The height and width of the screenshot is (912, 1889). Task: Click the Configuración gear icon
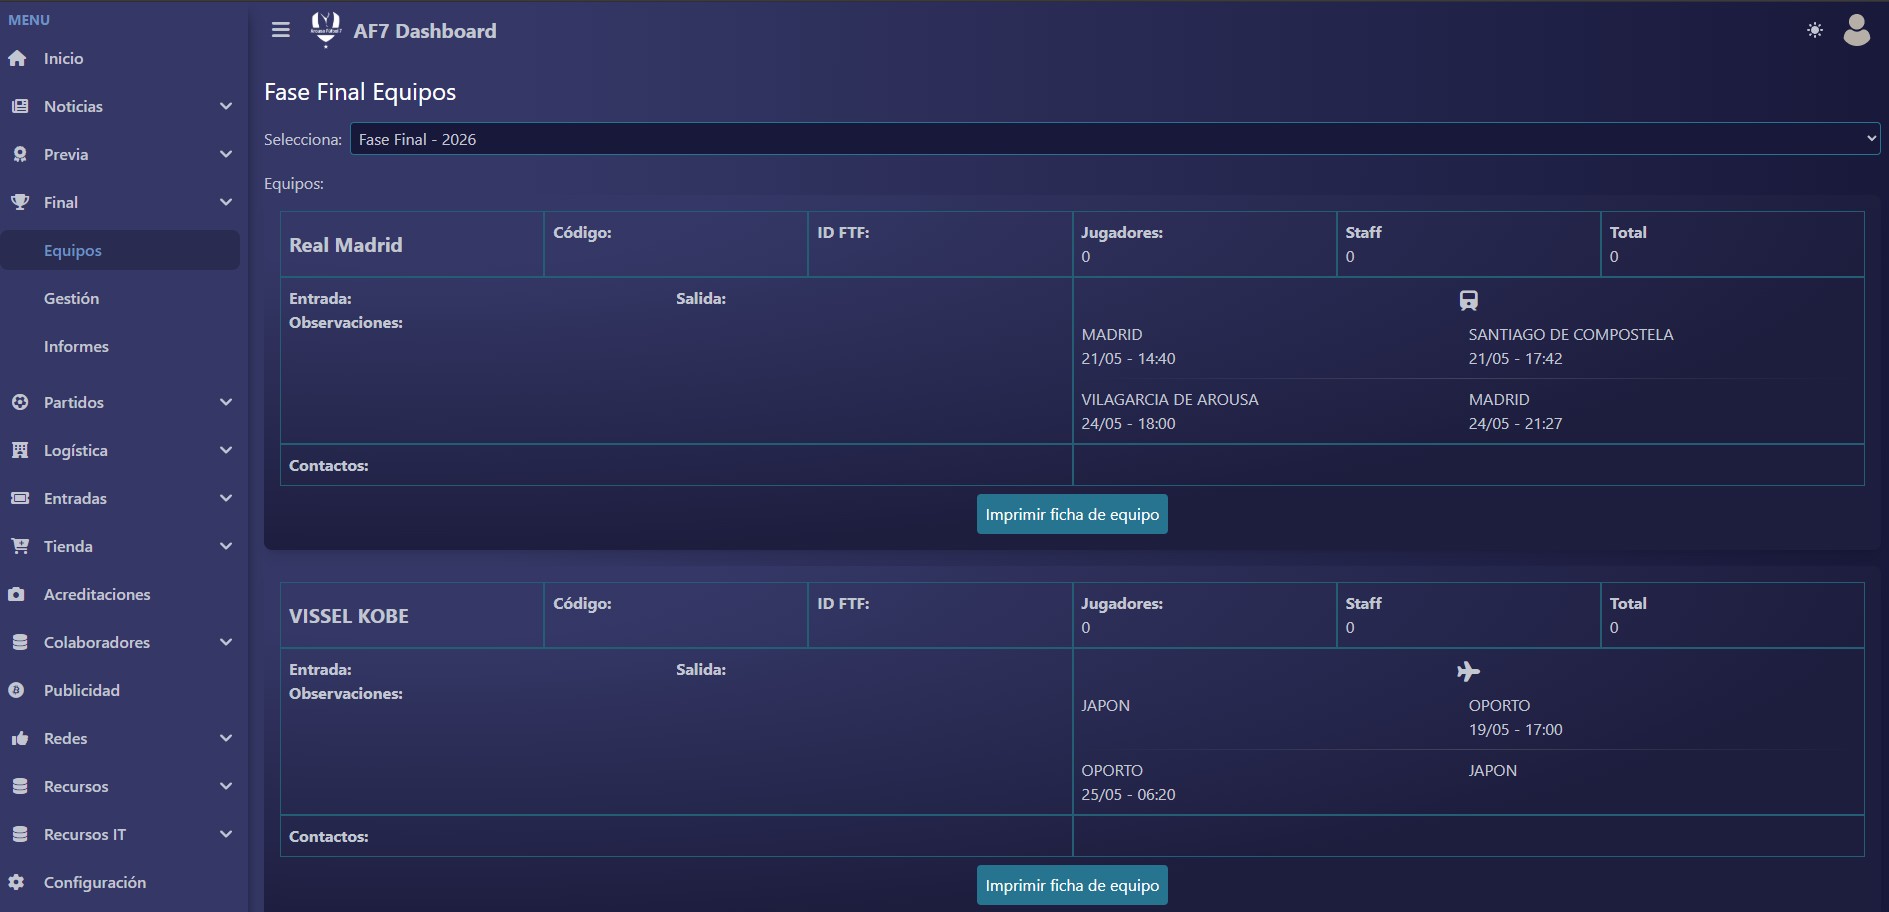coord(16,882)
